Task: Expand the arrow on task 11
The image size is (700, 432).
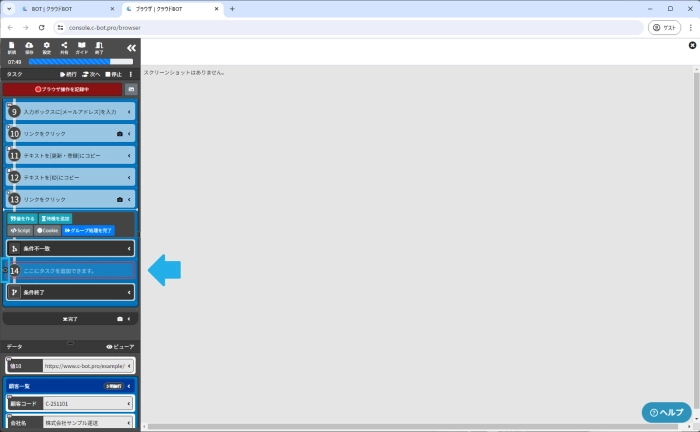Action: (129, 156)
